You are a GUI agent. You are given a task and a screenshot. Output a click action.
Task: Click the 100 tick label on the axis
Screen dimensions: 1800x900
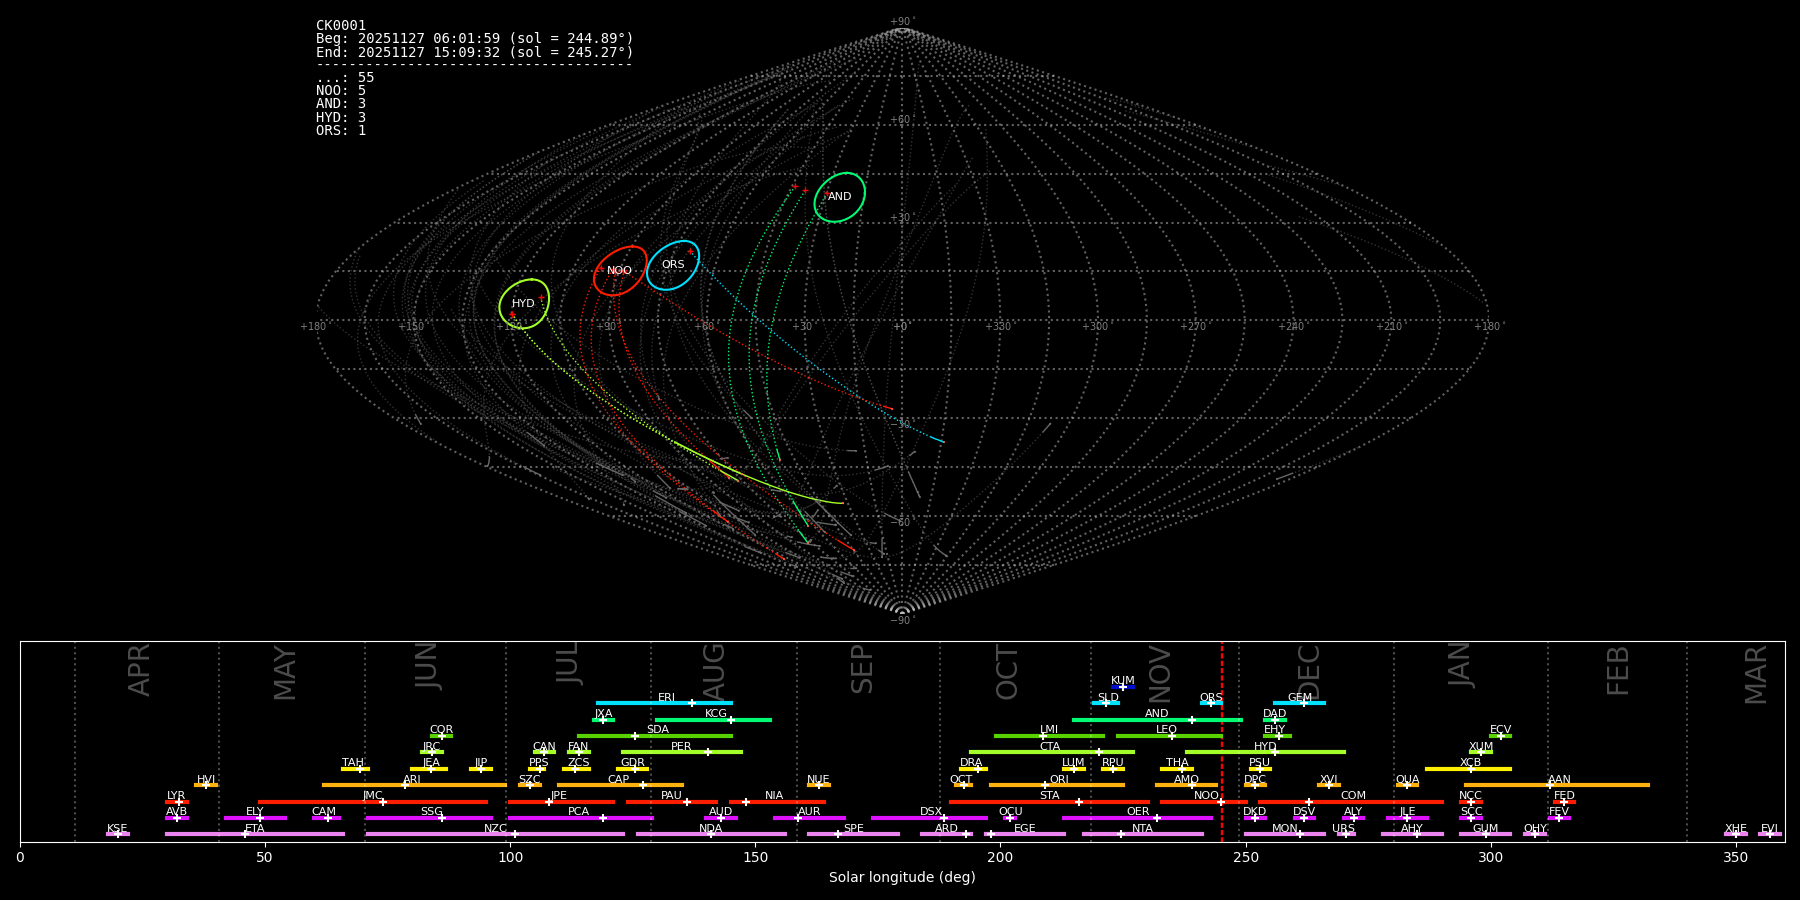[x=510, y=858]
